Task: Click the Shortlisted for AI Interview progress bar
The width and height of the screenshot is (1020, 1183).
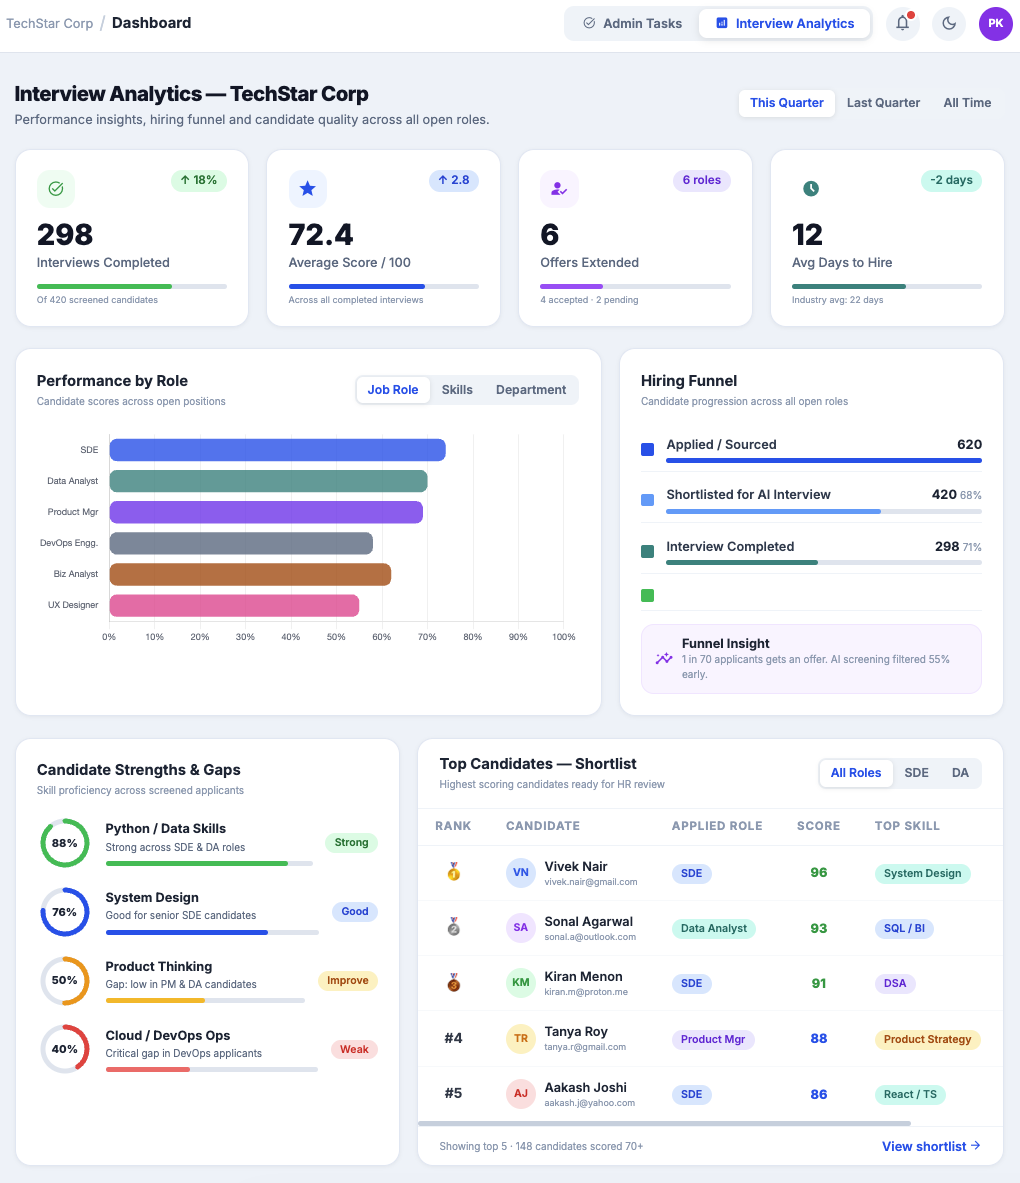Action: point(824,512)
